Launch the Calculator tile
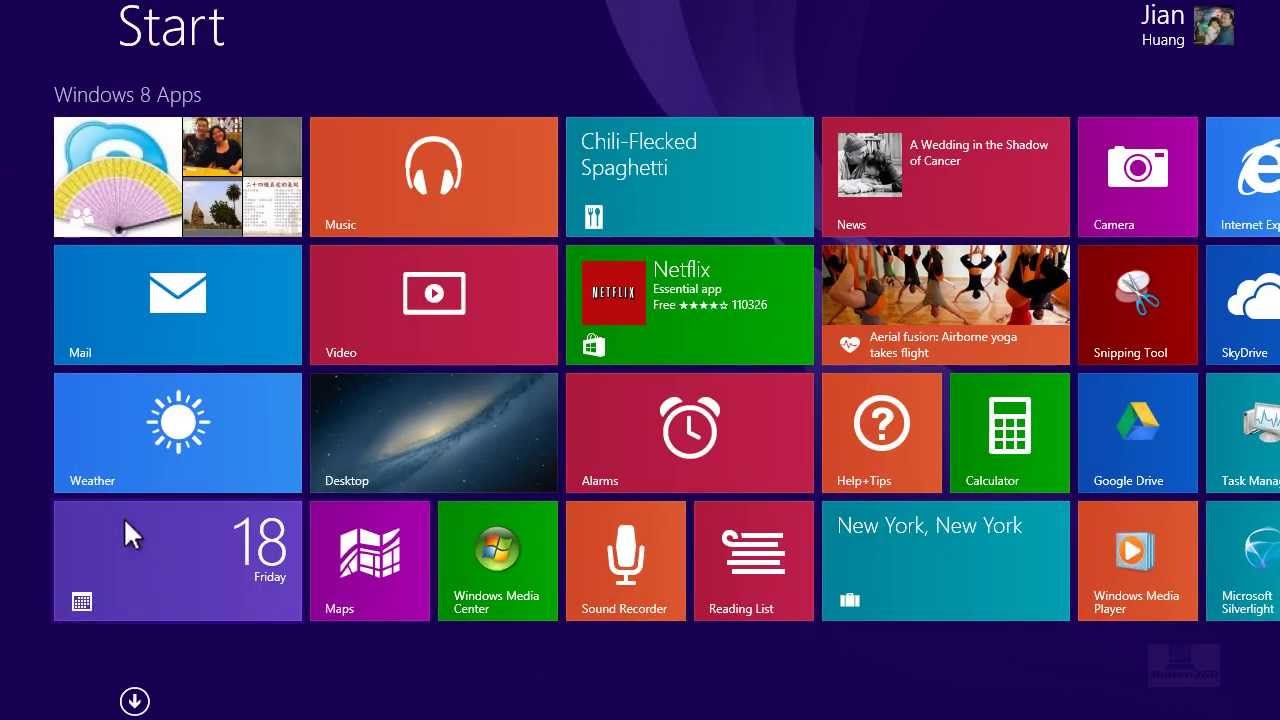The height and width of the screenshot is (720, 1280). click(1010, 433)
